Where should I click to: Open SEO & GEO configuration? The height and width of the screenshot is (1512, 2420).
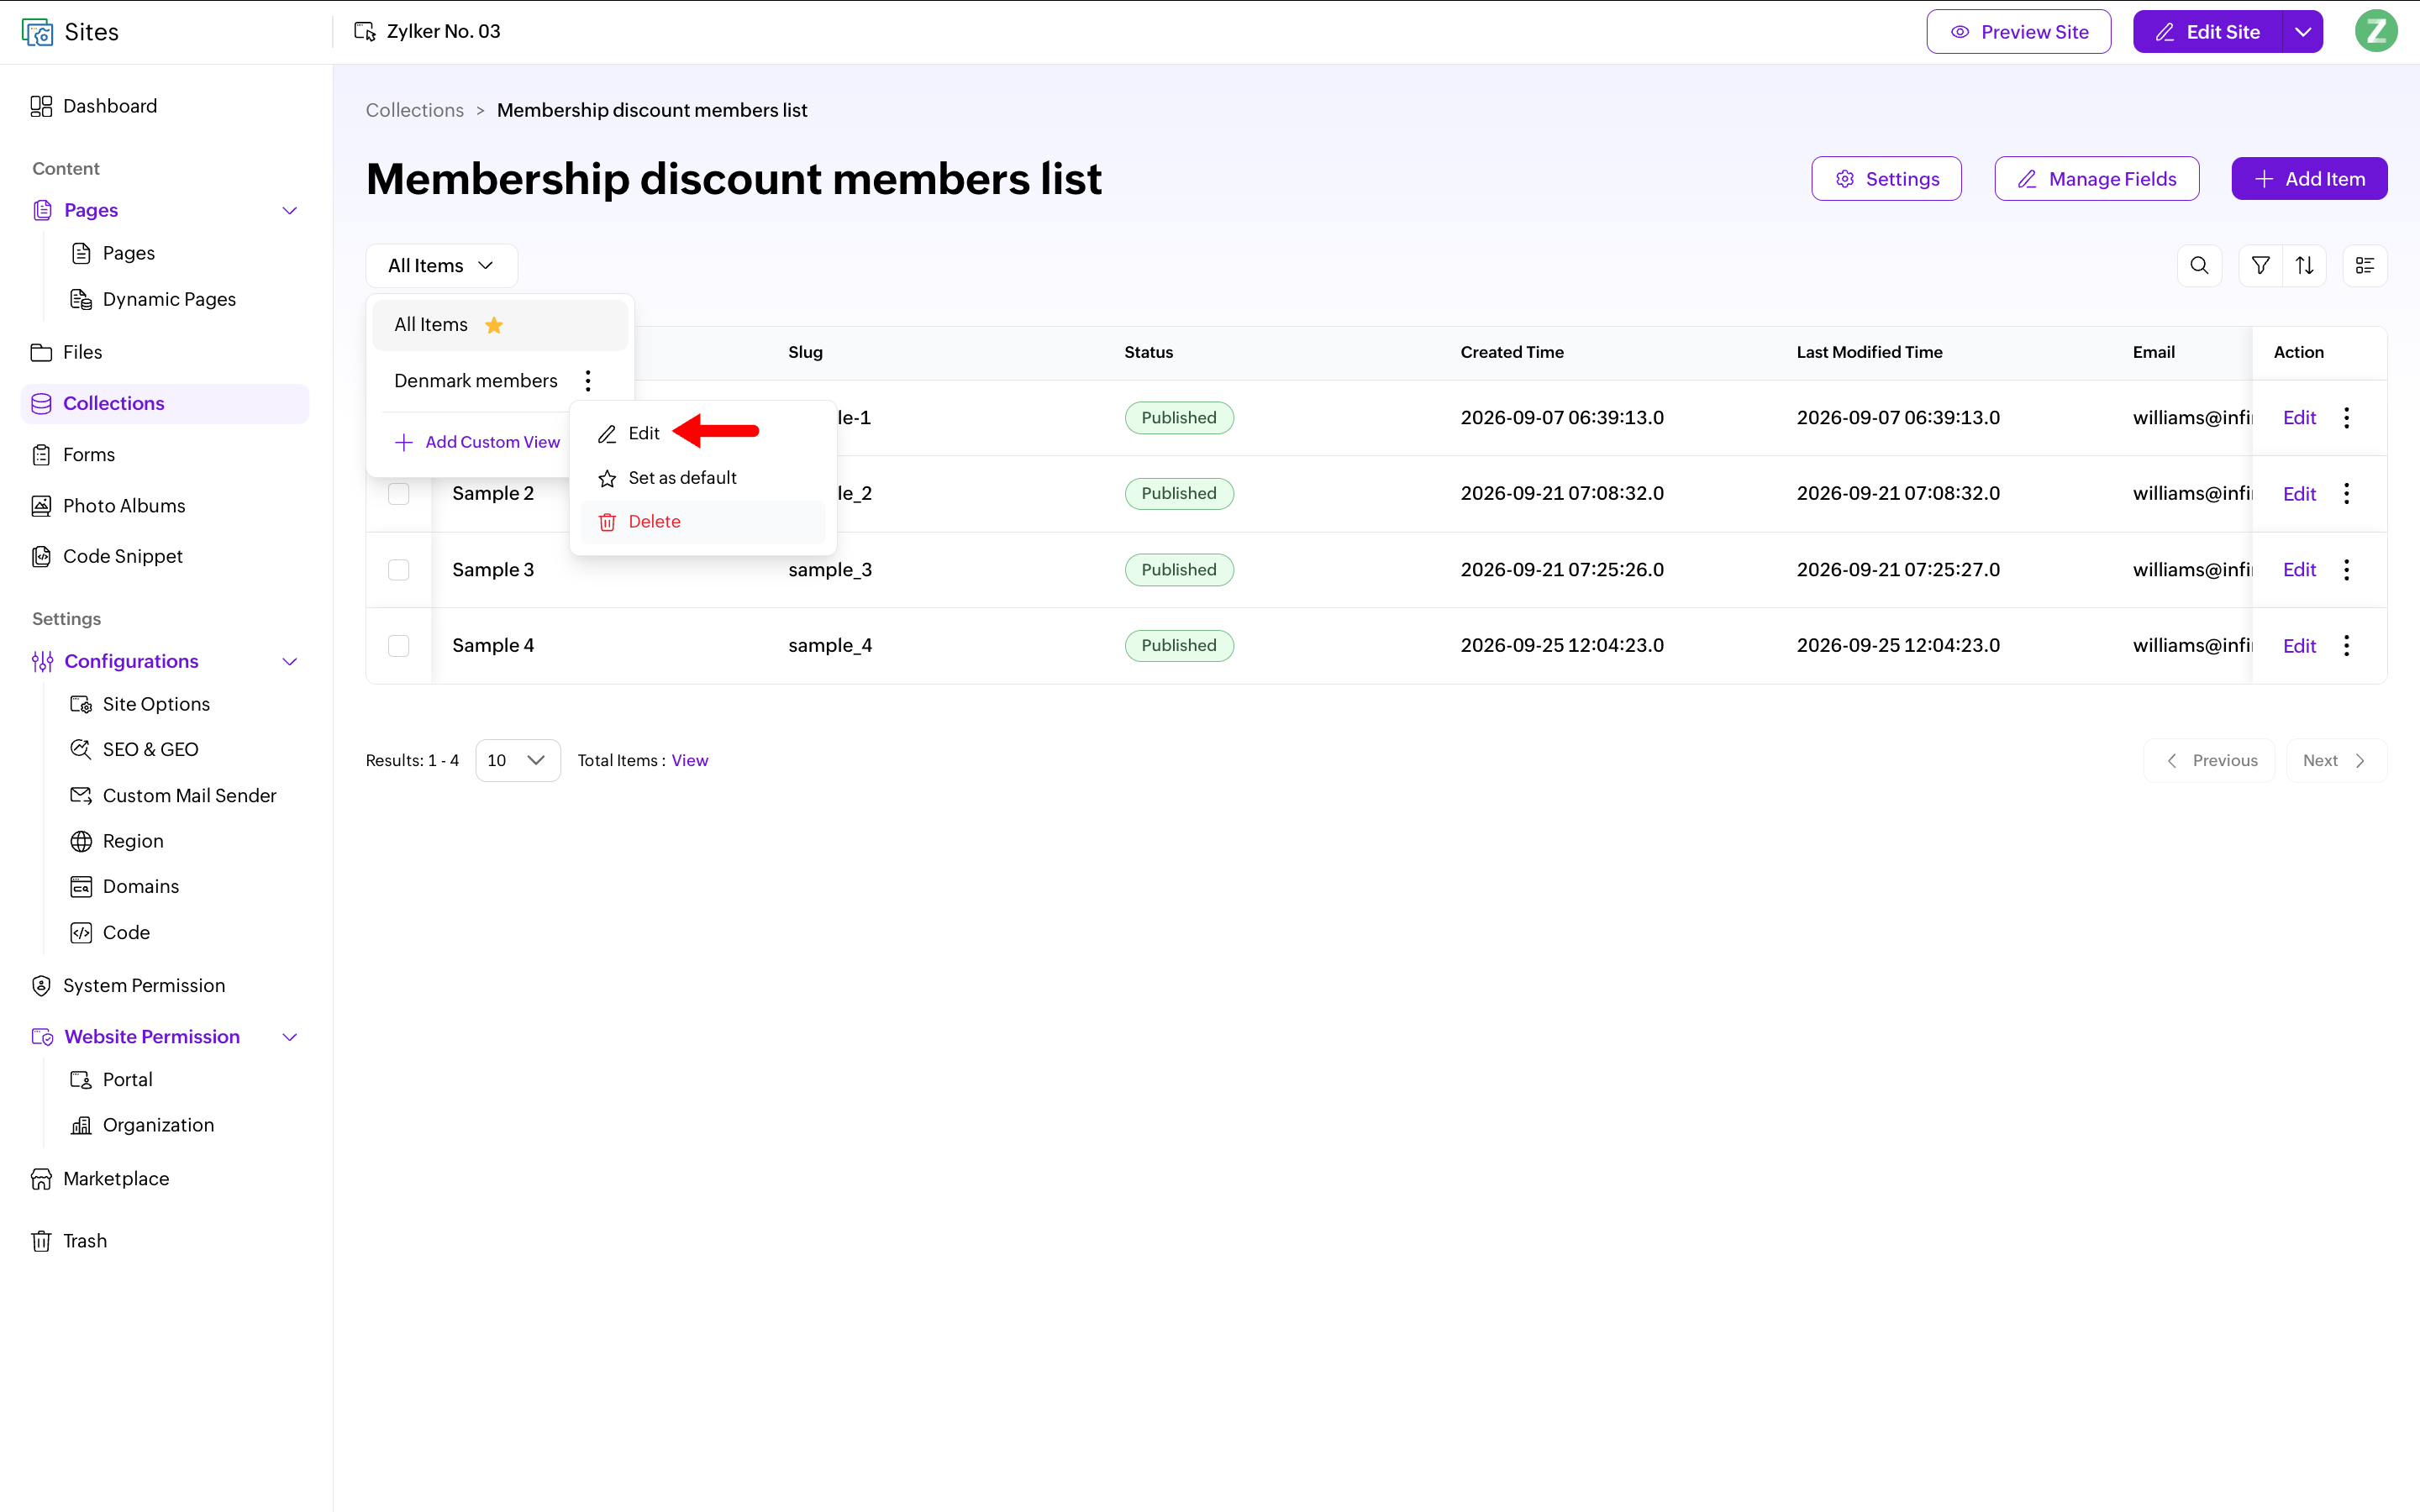(x=134, y=749)
